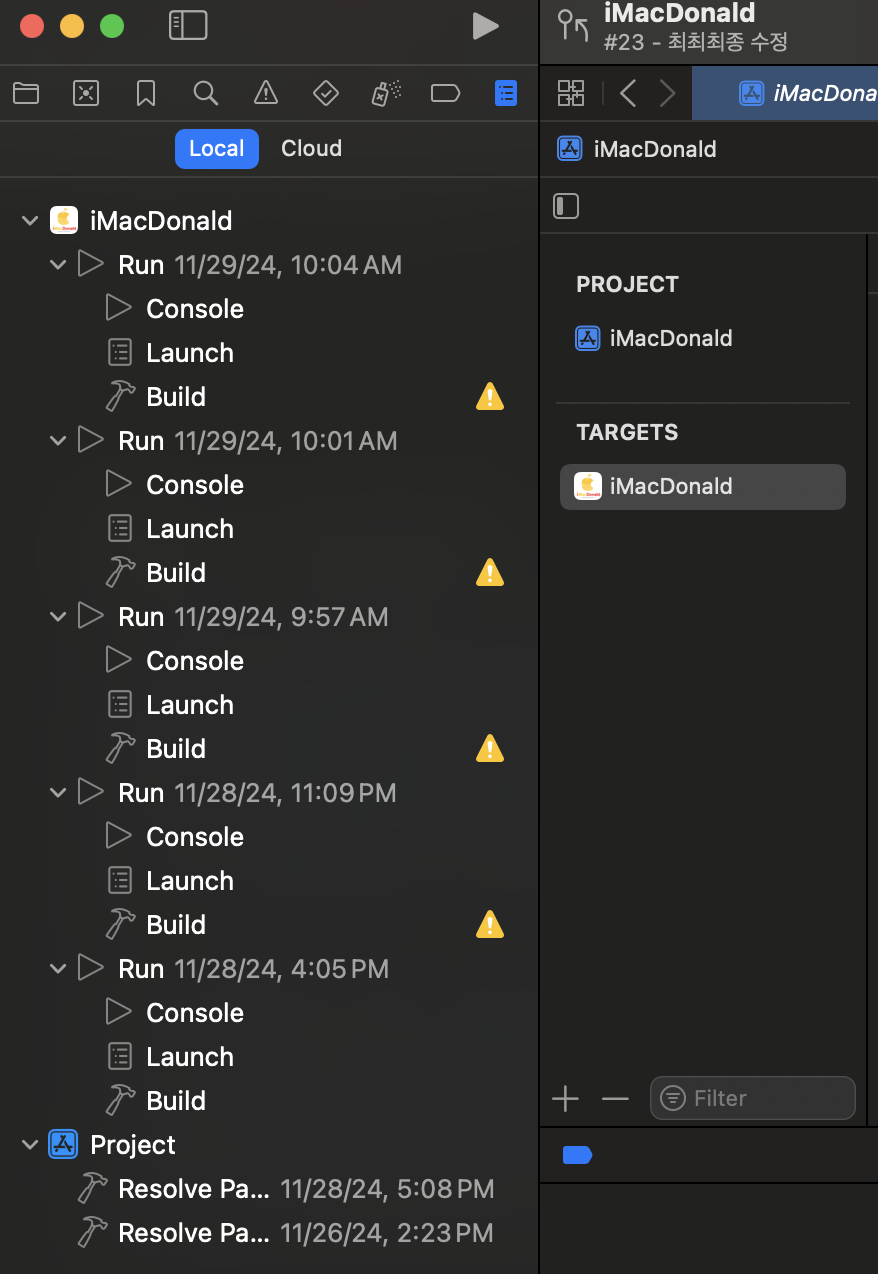Viewport: 878px width, 1274px height.
Task: Click the Filter field below the targets
Action: (x=752, y=1098)
